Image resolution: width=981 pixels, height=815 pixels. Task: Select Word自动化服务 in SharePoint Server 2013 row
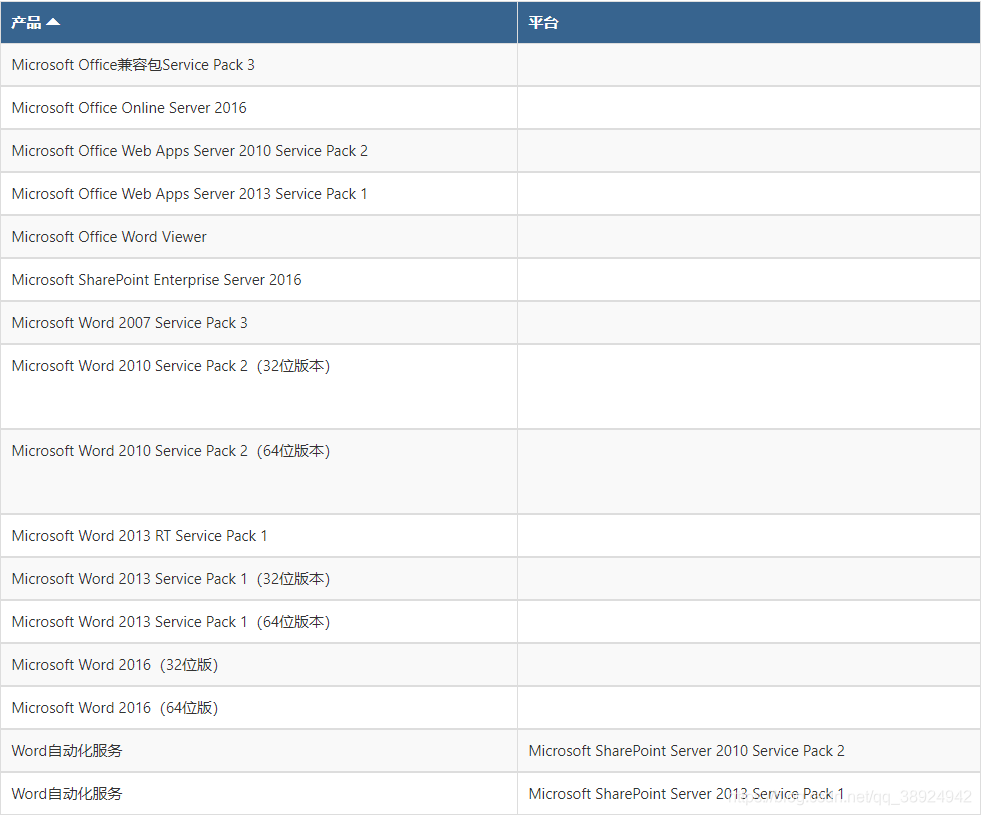point(67,794)
